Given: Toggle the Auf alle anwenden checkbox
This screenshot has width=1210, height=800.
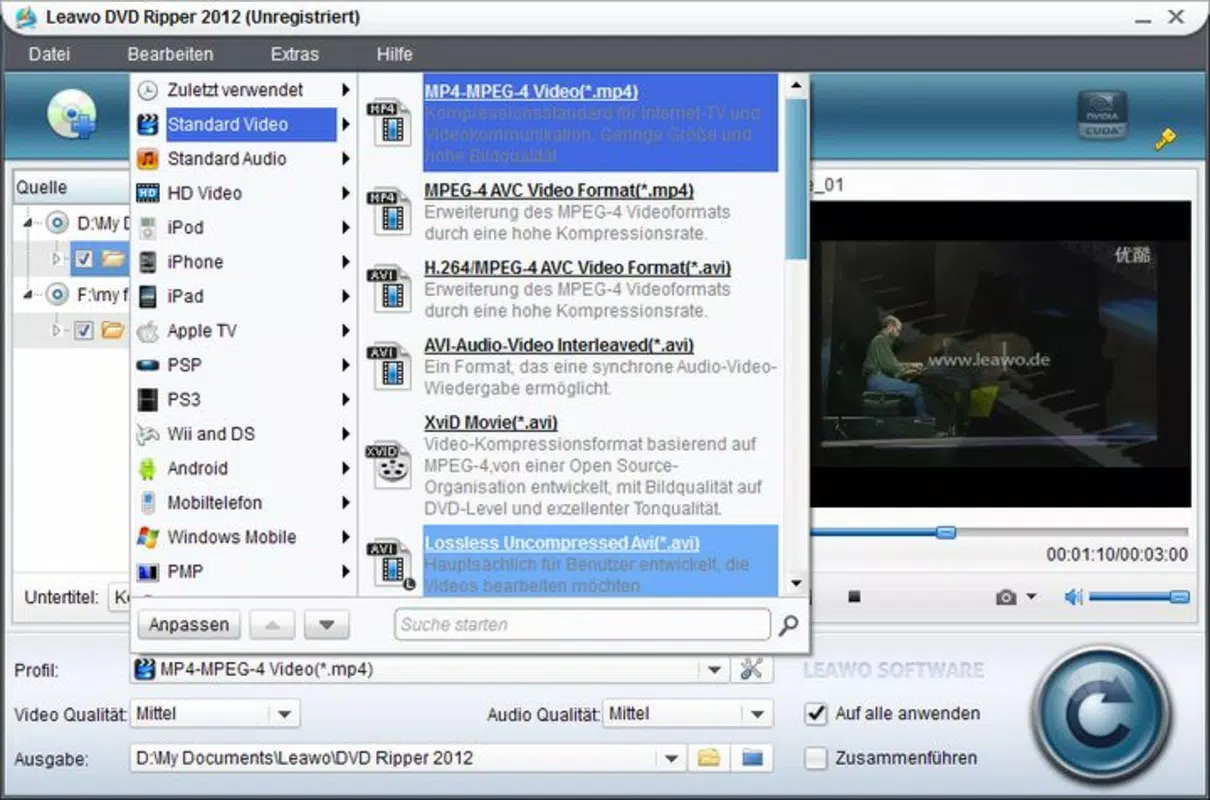Looking at the screenshot, I should click(x=817, y=714).
